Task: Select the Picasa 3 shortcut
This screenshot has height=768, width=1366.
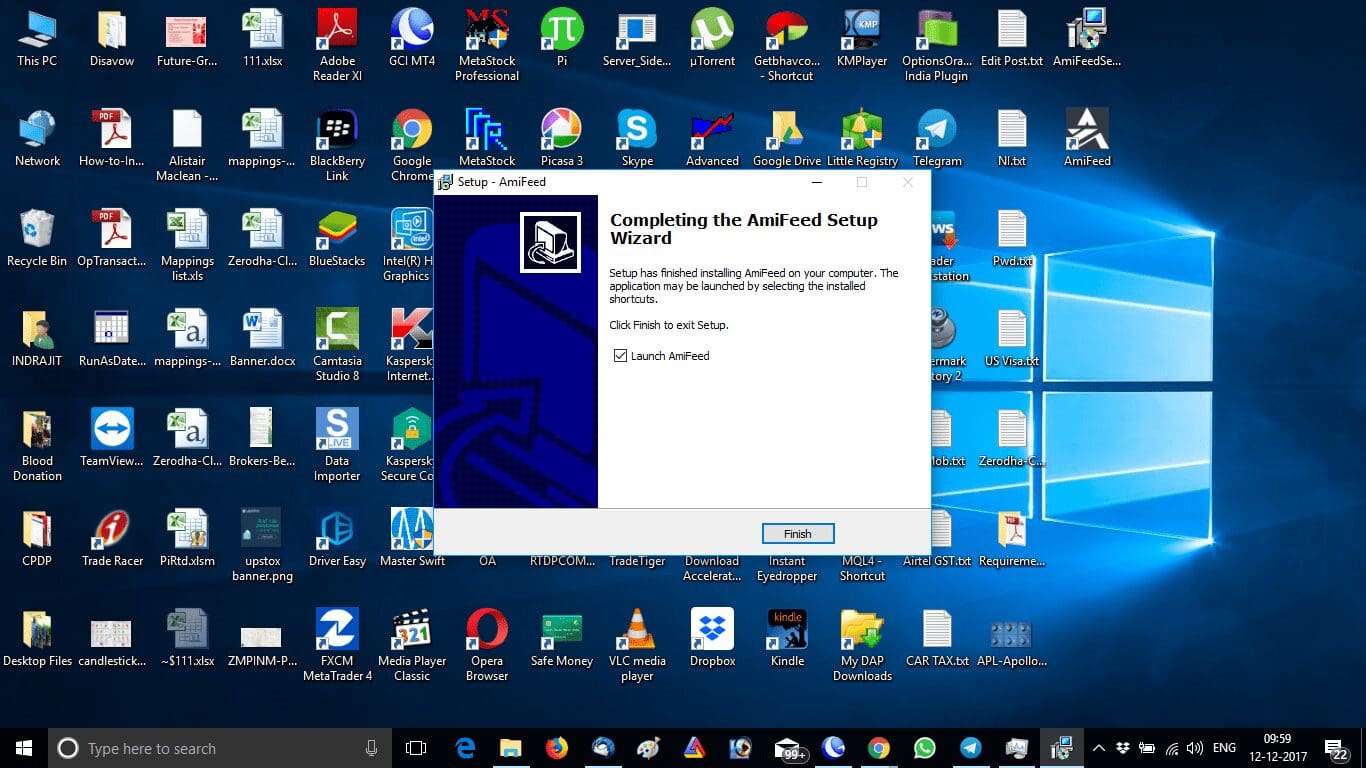Action: pyautogui.click(x=562, y=138)
